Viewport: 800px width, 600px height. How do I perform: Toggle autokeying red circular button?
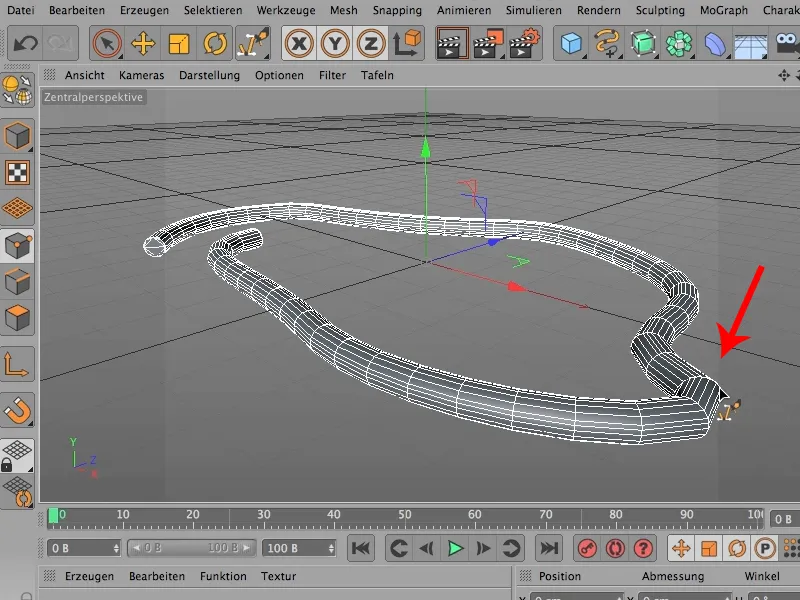615,548
